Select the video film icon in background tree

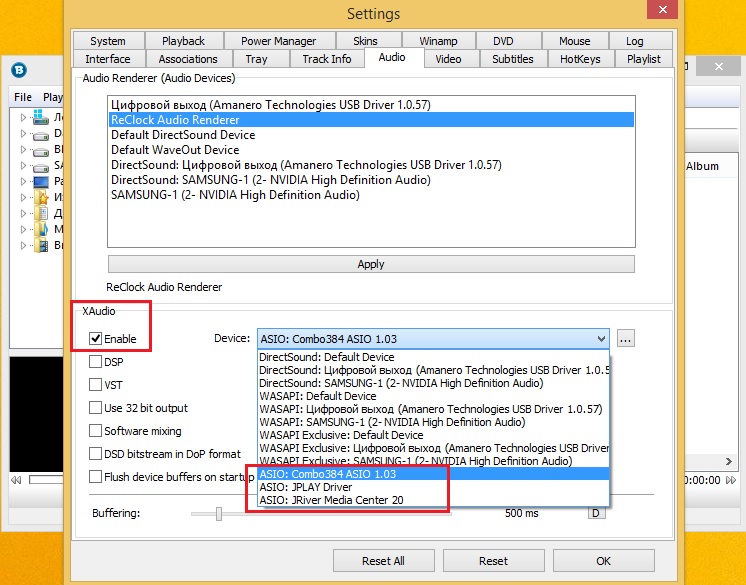(43, 245)
